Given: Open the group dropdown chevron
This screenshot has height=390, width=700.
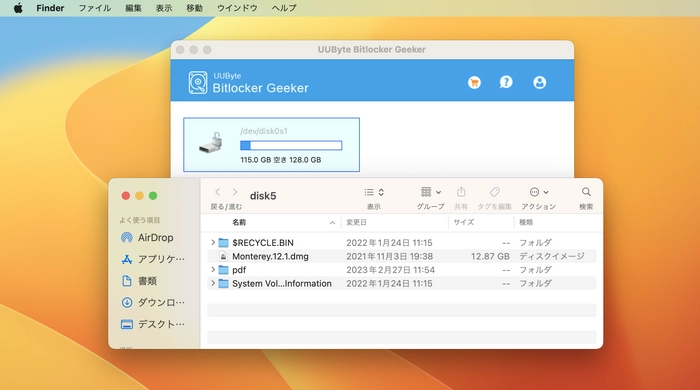Looking at the screenshot, I should tap(438, 192).
